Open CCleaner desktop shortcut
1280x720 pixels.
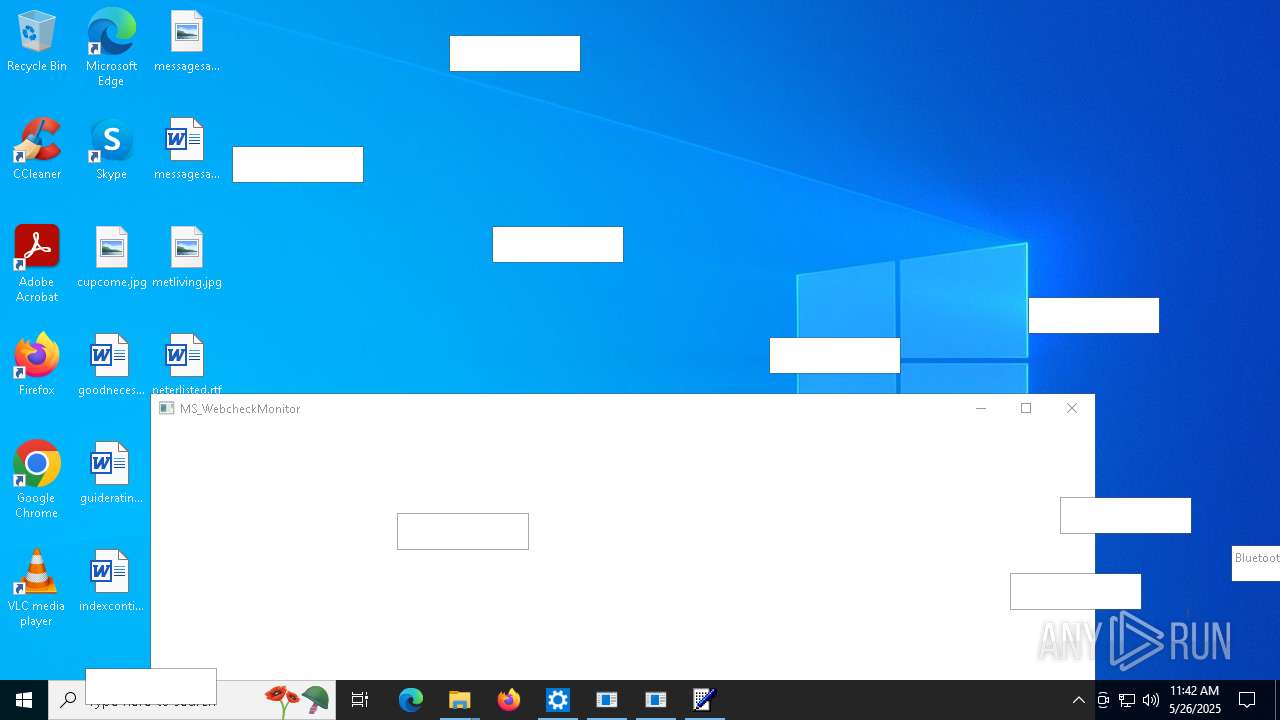click(37, 150)
